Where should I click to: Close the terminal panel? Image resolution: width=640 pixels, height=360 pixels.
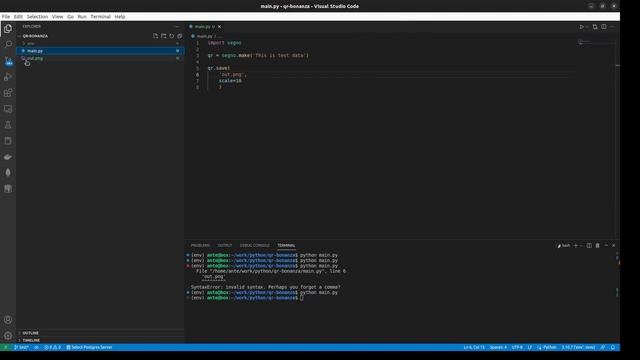click(613, 246)
